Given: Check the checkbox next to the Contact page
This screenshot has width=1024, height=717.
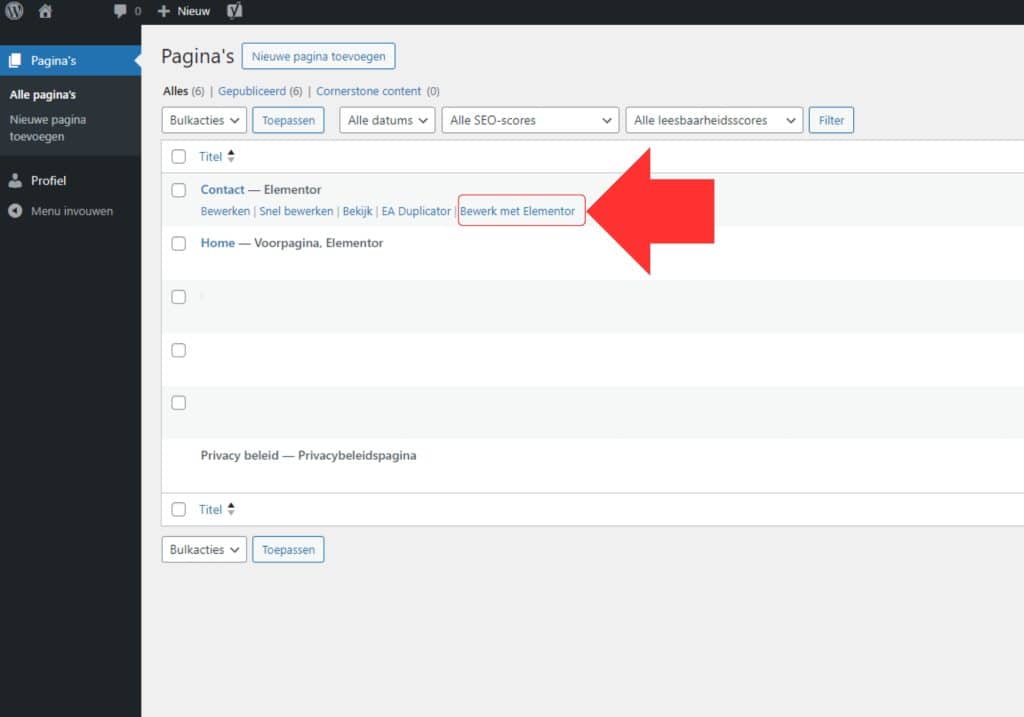Looking at the screenshot, I should [179, 189].
